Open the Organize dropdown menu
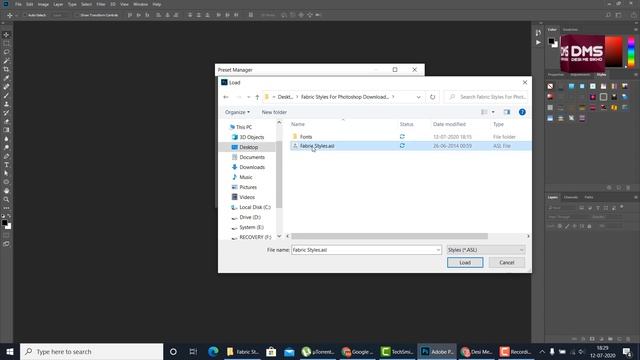Viewport: 640px width, 360px height. click(237, 112)
